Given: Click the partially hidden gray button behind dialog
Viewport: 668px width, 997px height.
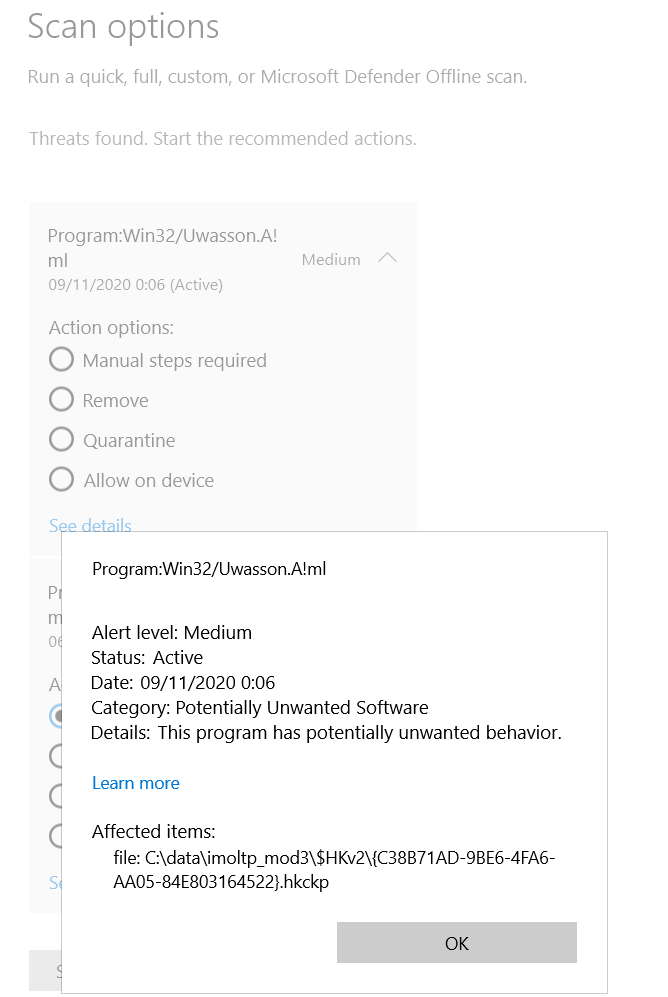Looking at the screenshot, I should click(x=45, y=970).
